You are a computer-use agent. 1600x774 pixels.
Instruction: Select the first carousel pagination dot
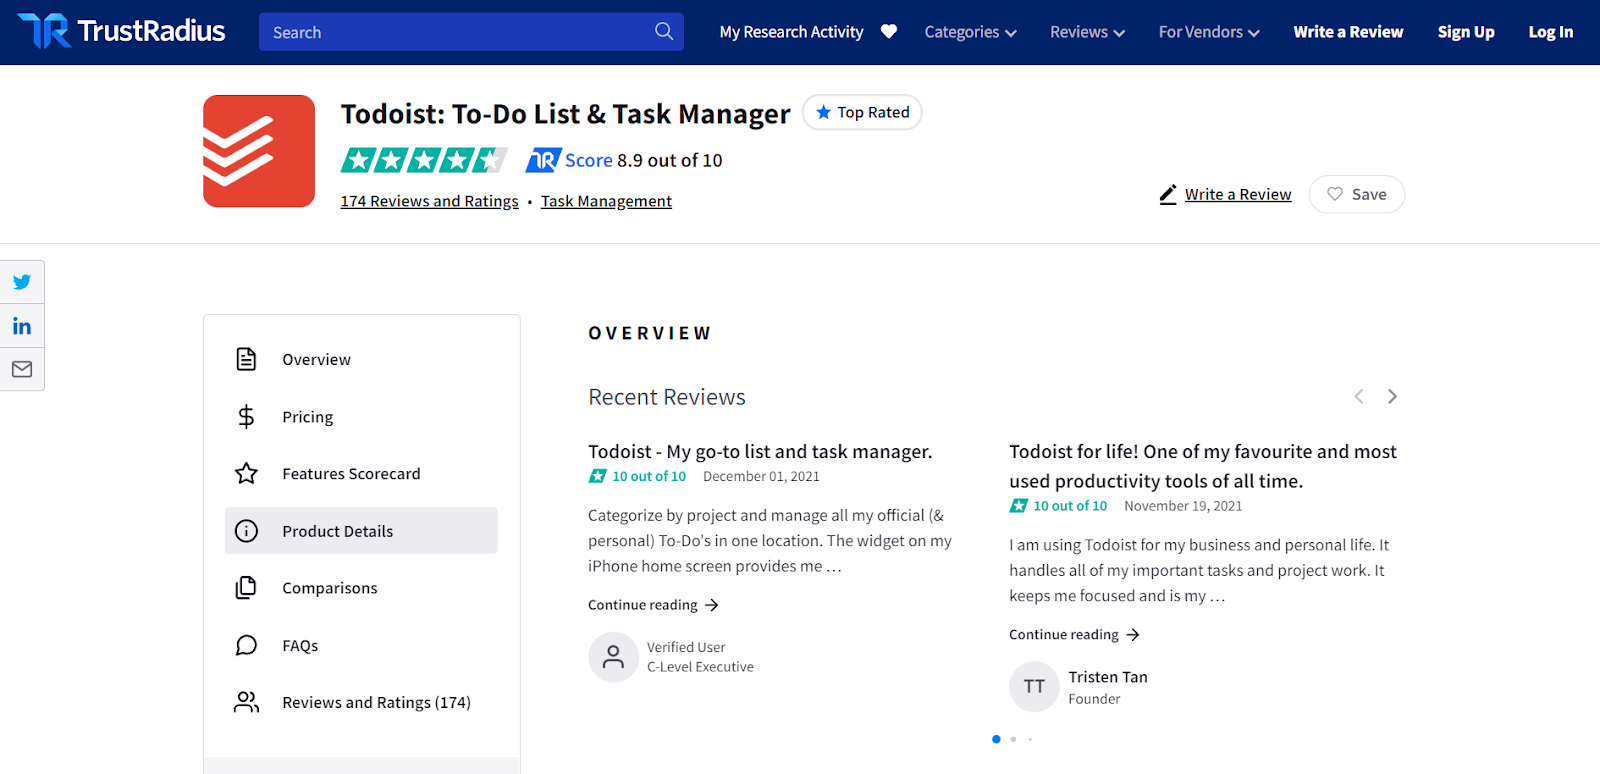pyautogui.click(x=996, y=739)
